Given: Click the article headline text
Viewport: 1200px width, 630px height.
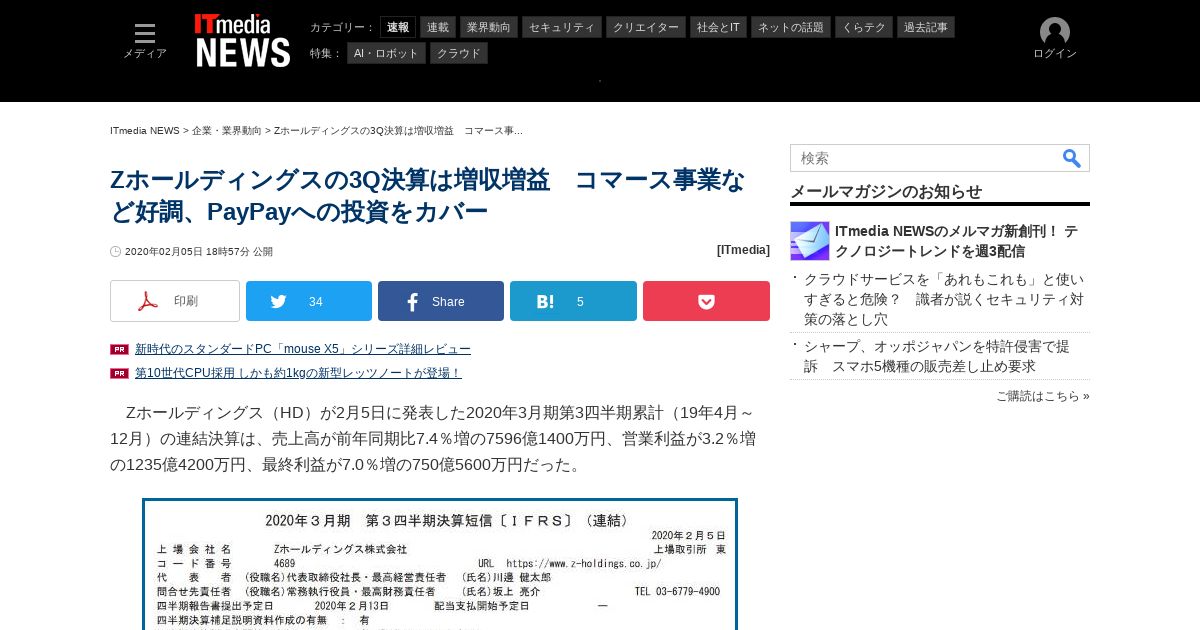Looking at the screenshot, I should (428, 196).
